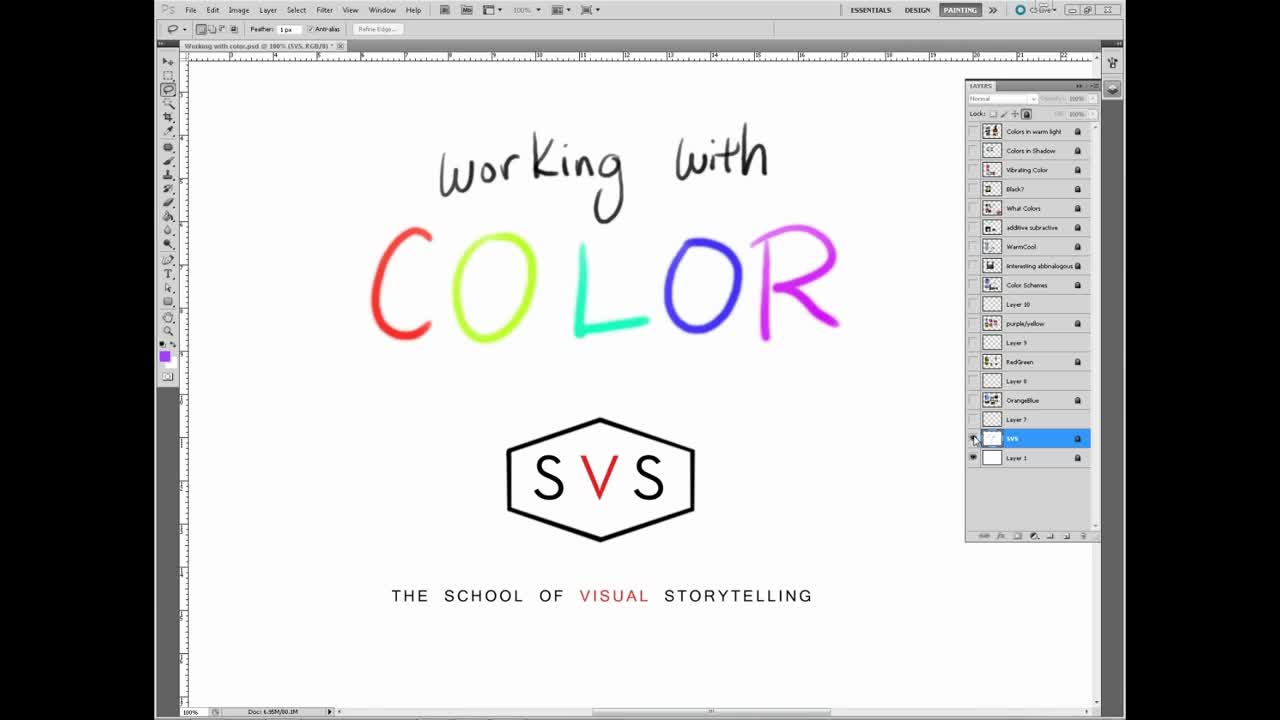The image size is (1280, 720).
Task: Select the Eyedropper tool
Action: (168, 131)
